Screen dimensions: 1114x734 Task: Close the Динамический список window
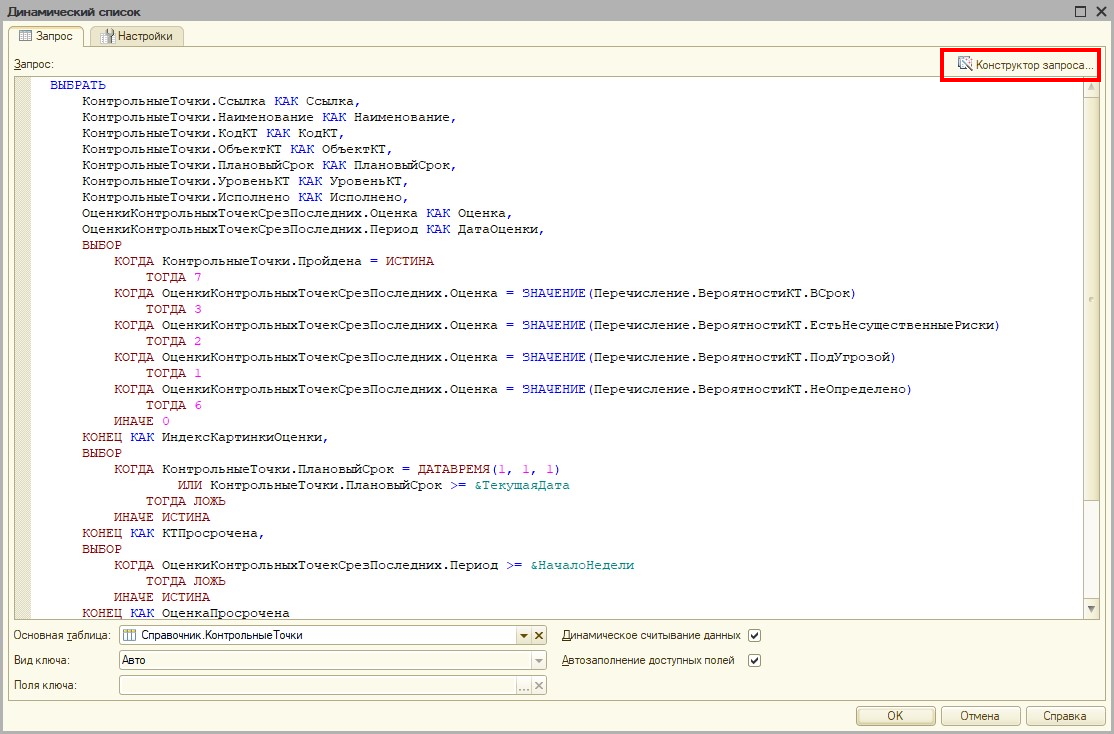(x=1099, y=11)
